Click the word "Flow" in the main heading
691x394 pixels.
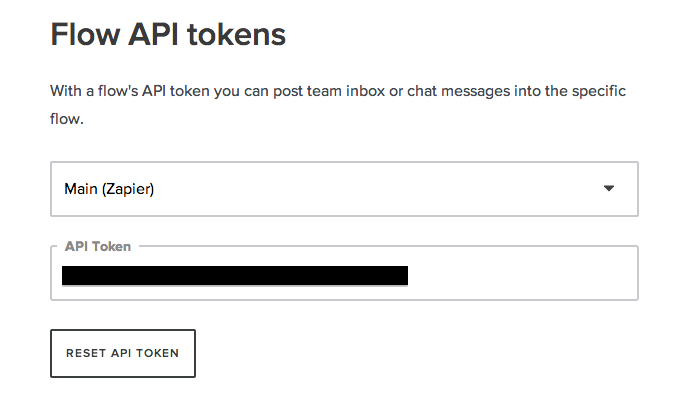pyautogui.click(x=85, y=34)
